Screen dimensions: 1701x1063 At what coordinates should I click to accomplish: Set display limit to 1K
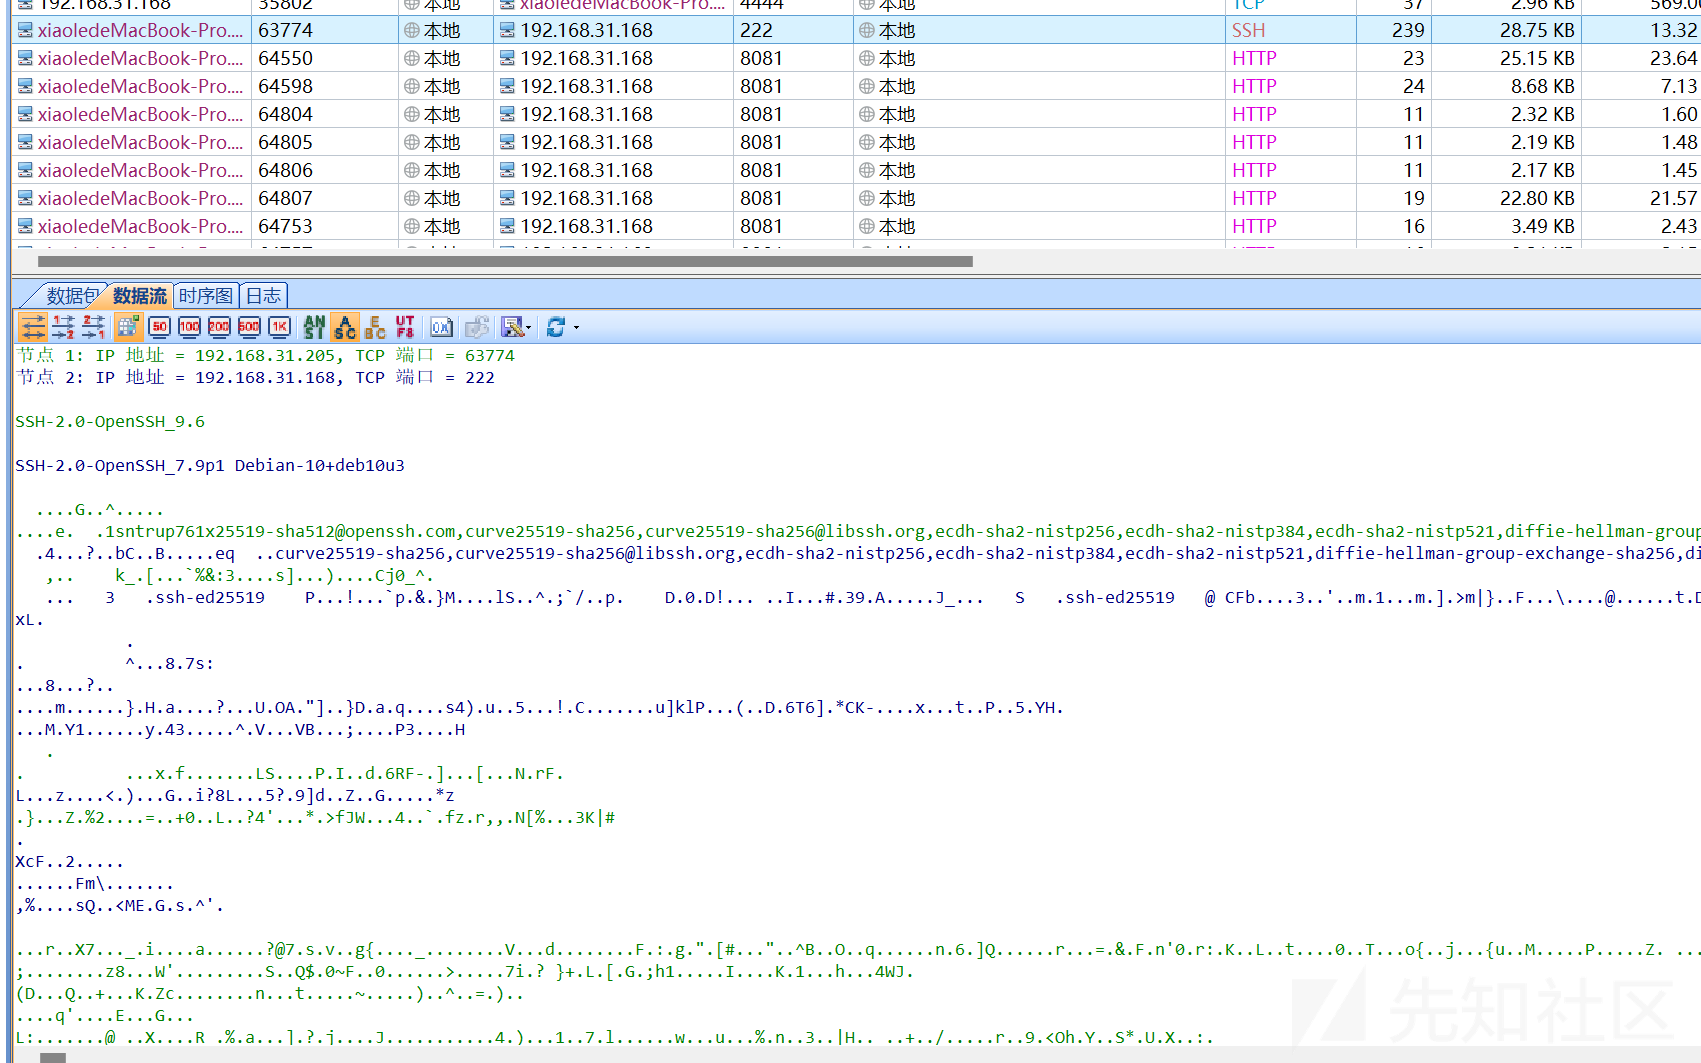[x=280, y=326]
